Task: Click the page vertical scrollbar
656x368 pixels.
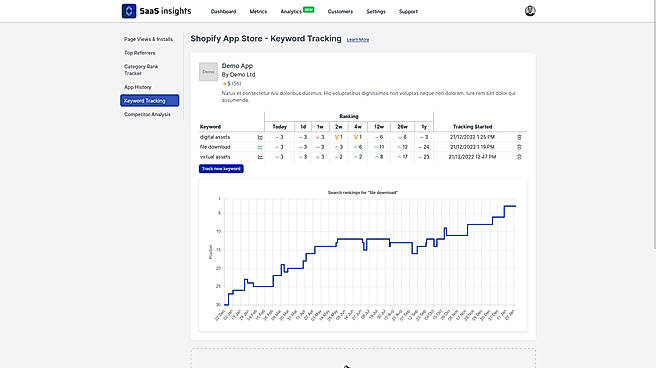Action: pyautogui.click(x=654, y=125)
